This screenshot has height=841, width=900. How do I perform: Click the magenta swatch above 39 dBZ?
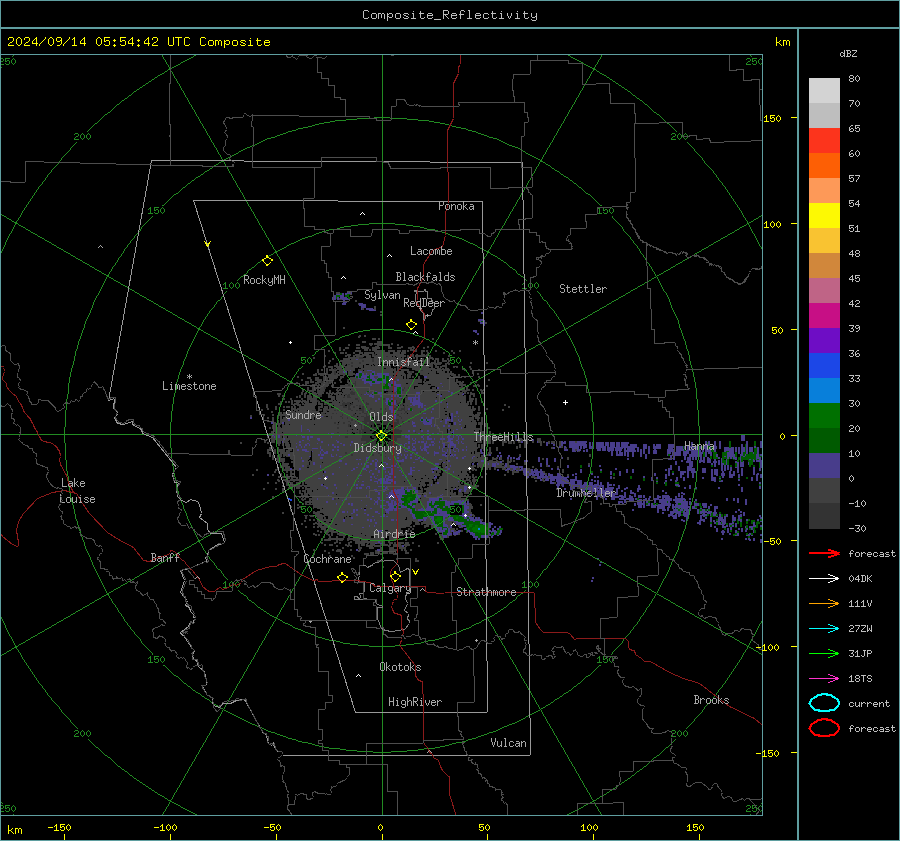824,316
